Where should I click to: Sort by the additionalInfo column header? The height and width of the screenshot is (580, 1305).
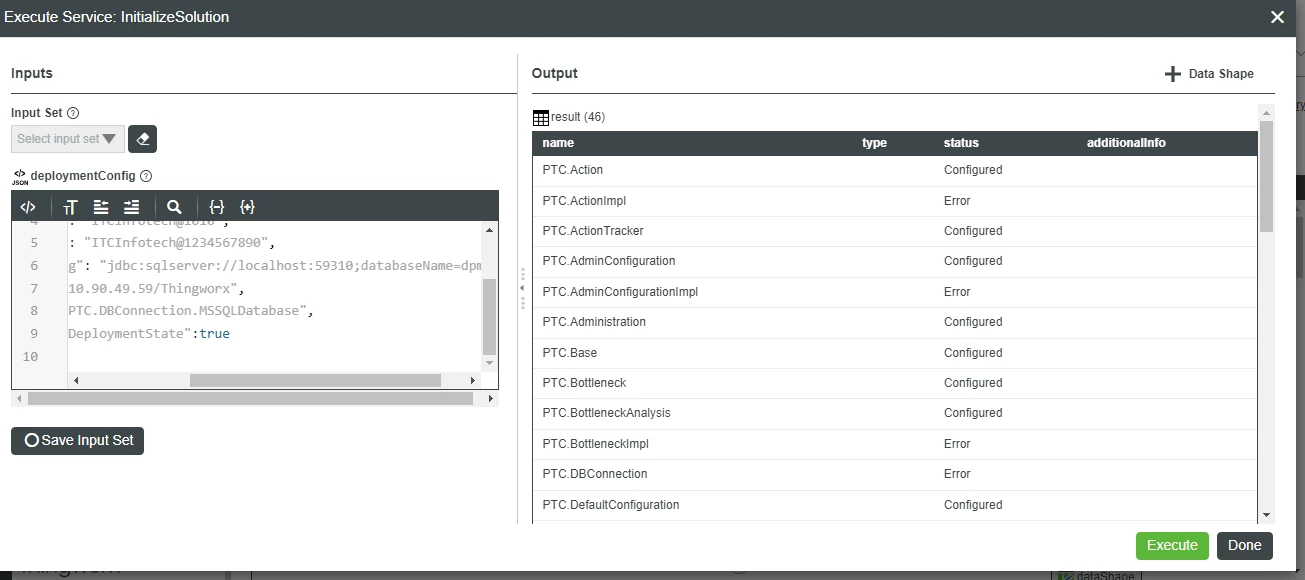pyautogui.click(x=1126, y=143)
